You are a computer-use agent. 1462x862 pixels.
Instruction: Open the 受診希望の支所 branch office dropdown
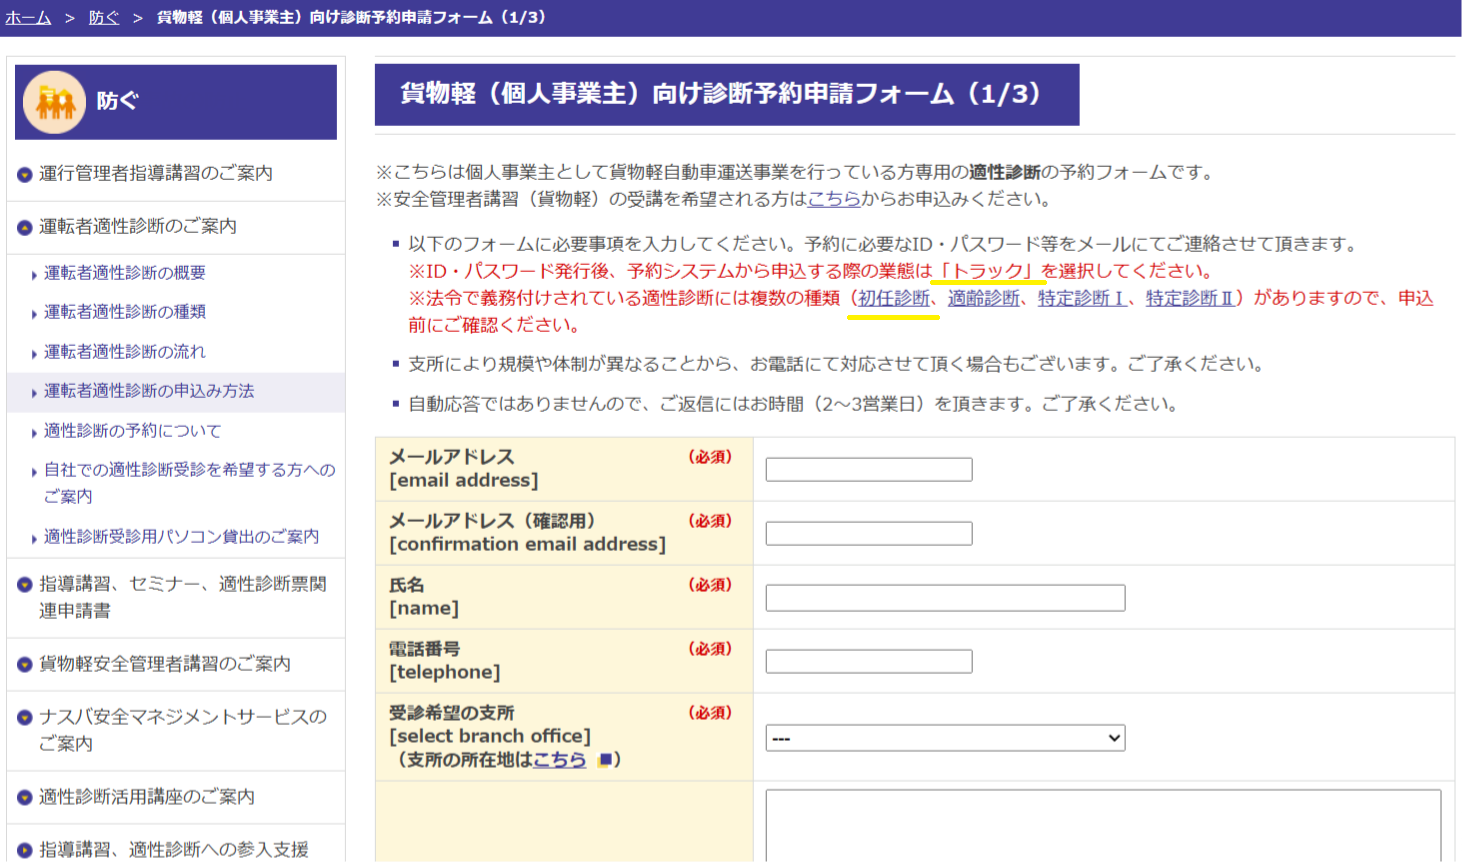pos(945,738)
